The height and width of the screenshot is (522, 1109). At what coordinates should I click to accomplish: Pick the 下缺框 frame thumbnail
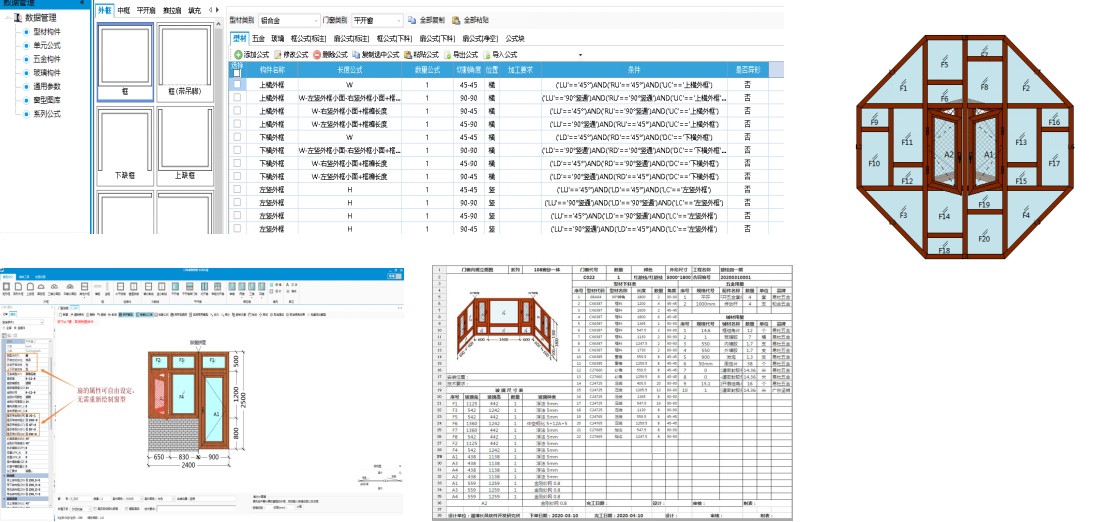(125, 145)
